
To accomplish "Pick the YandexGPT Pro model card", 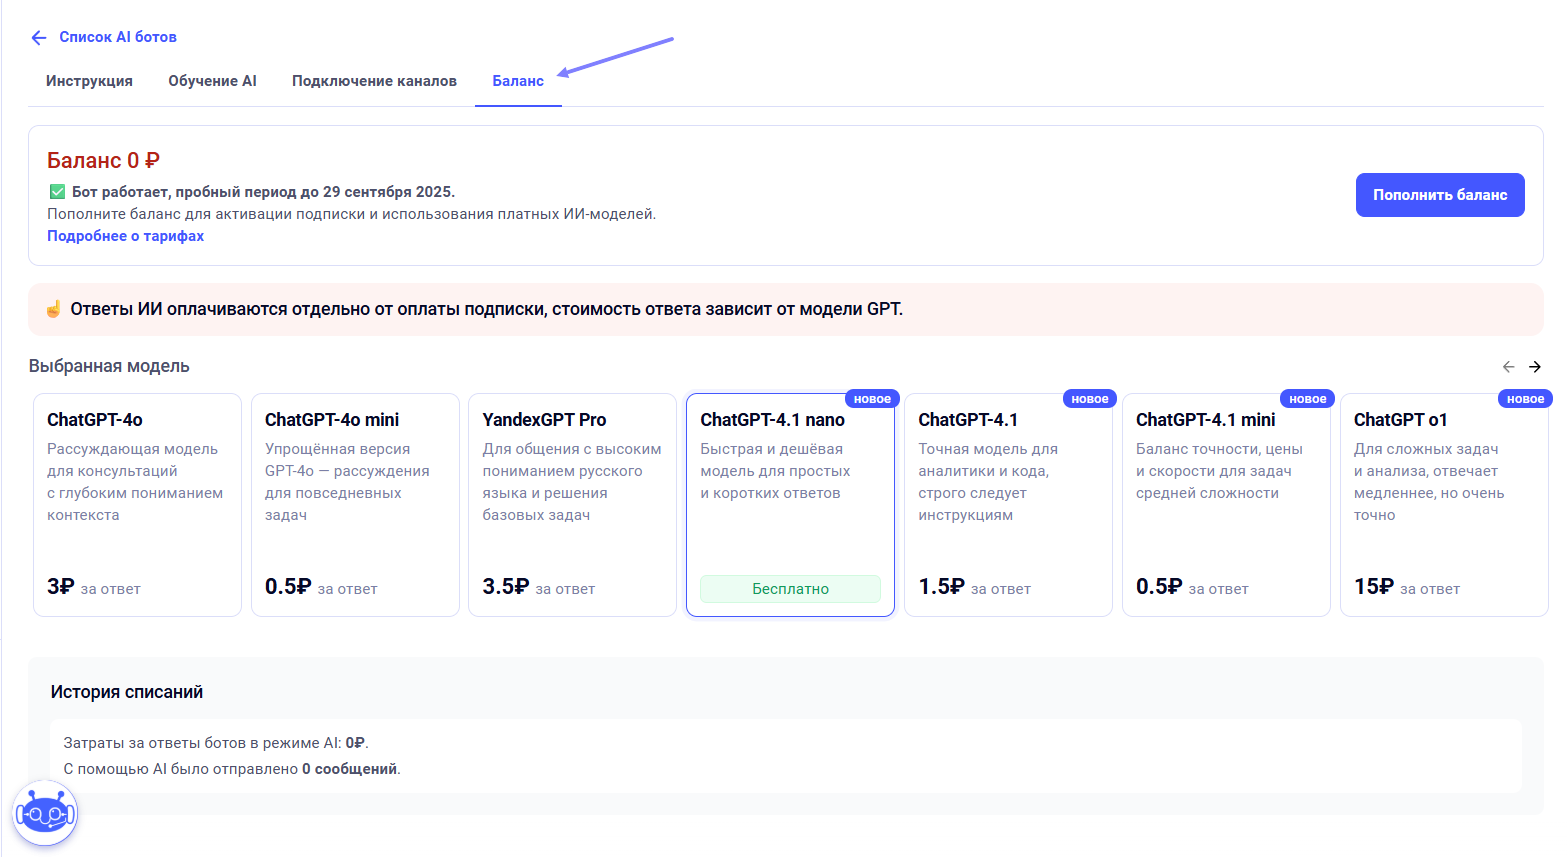I will click(572, 505).
